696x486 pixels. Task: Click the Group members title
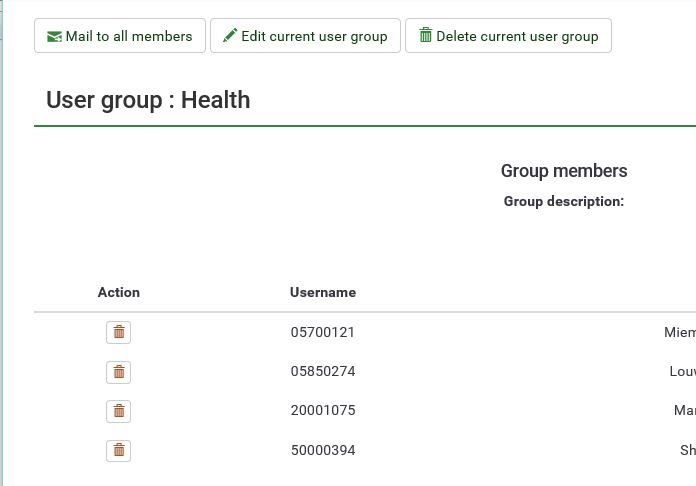(564, 171)
